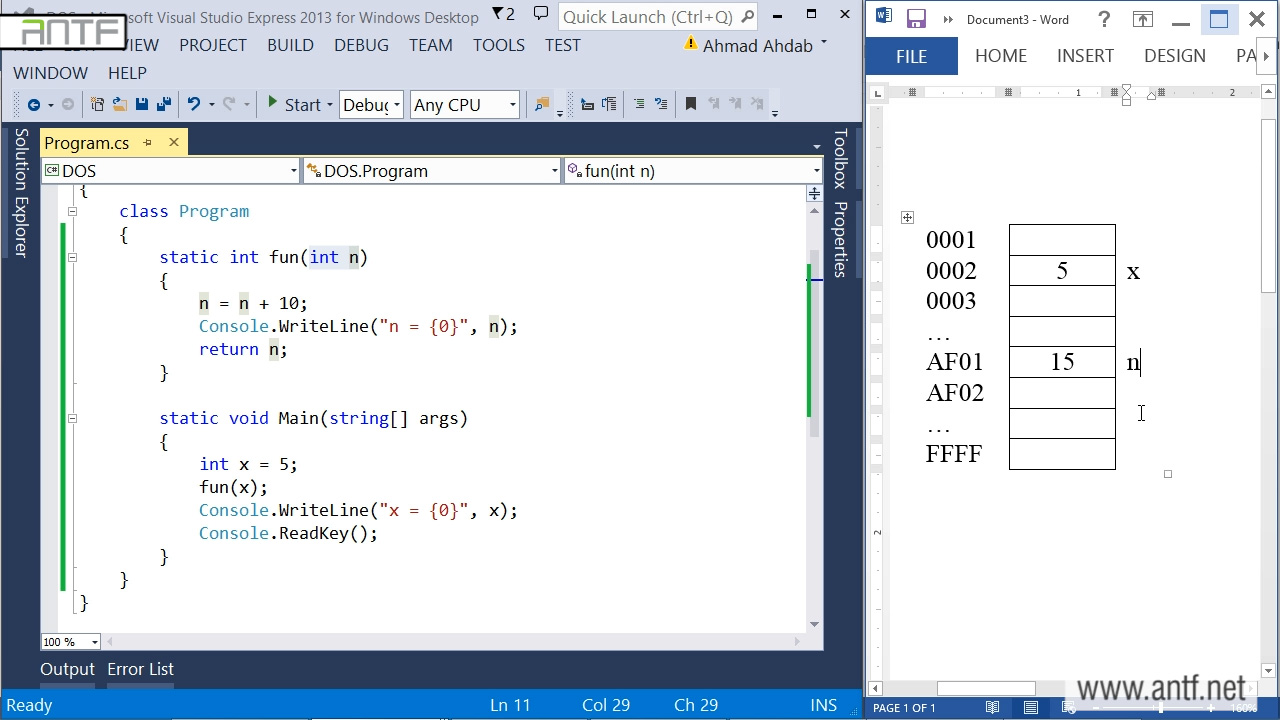The image size is (1280, 720).
Task: Toggle a bookmark with the bookmark icon
Action: pyautogui.click(x=690, y=104)
